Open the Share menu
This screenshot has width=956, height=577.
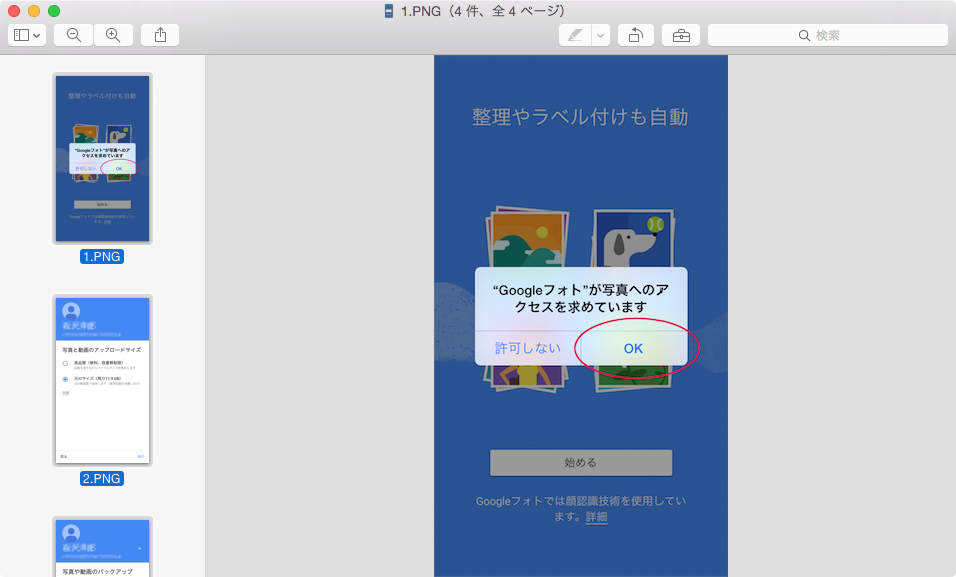click(x=160, y=35)
